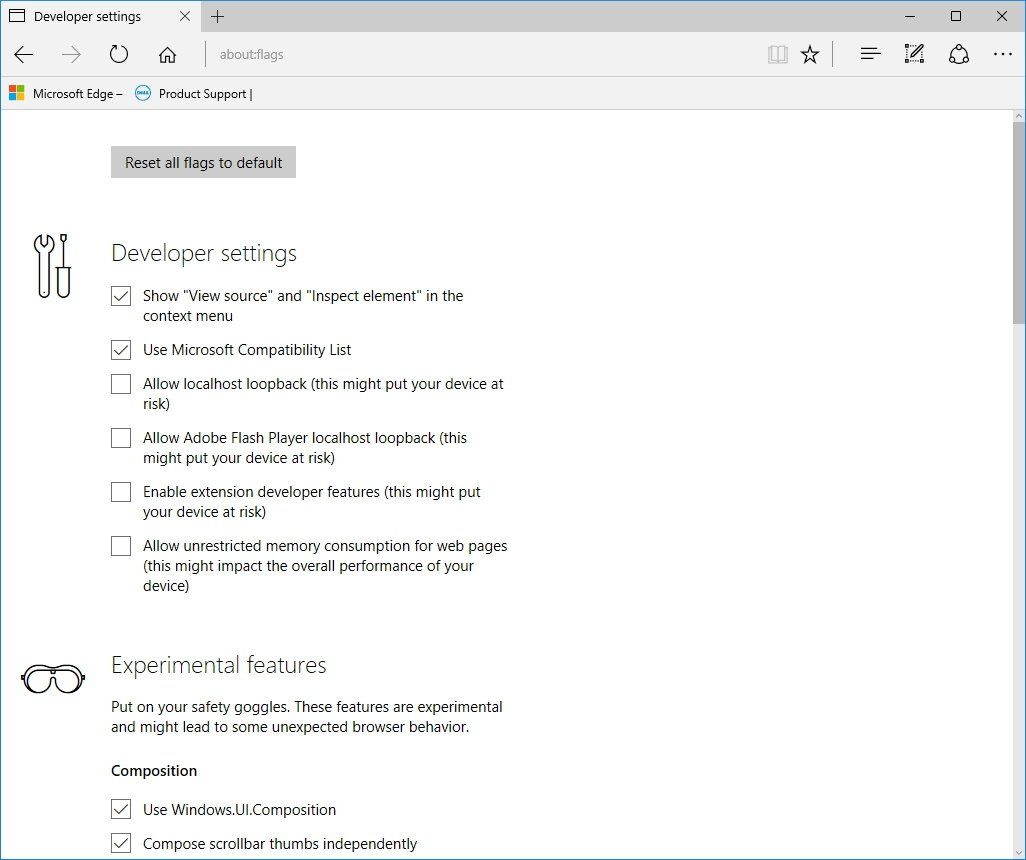Add this page to favorites
The image size is (1026, 860).
point(810,54)
